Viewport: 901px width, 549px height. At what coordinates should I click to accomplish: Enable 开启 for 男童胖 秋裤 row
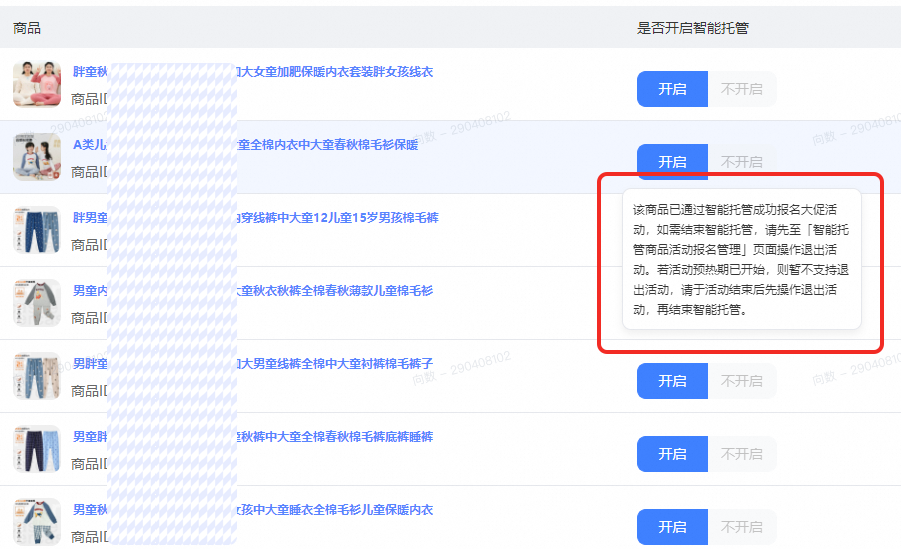click(x=672, y=454)
